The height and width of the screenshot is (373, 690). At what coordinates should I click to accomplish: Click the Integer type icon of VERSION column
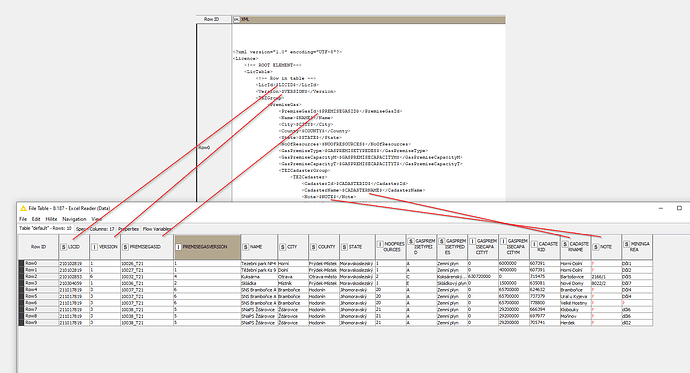pyautogui.click(x=94, y=247)
